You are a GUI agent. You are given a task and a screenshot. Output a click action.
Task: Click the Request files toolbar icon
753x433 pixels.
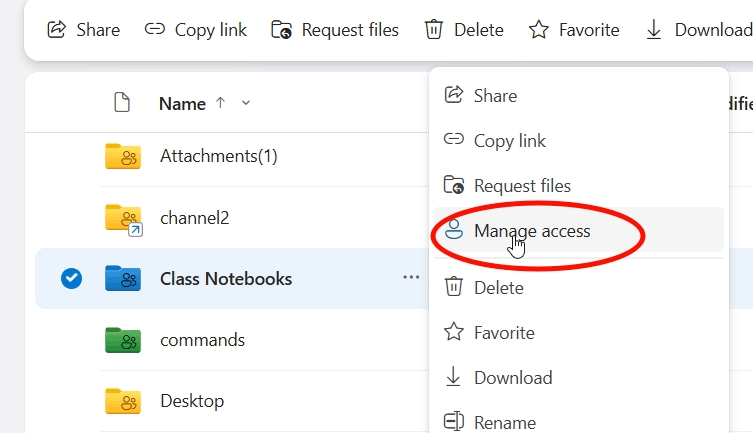point(281,30)
